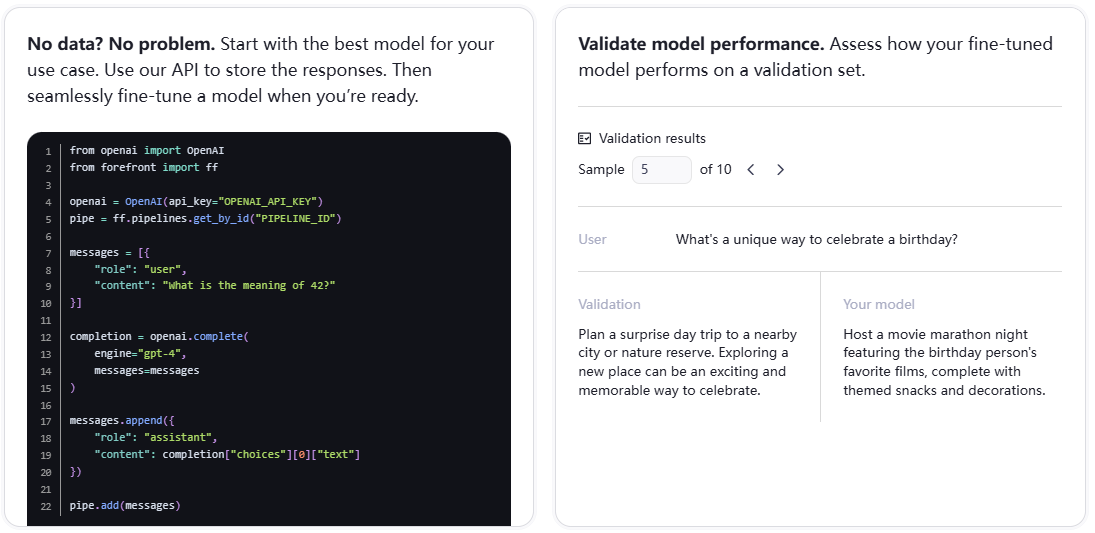Image resolution: width=1095 pixels, height=533 pixels.
Task: Click the "User" row label
Action: [592, 240]
